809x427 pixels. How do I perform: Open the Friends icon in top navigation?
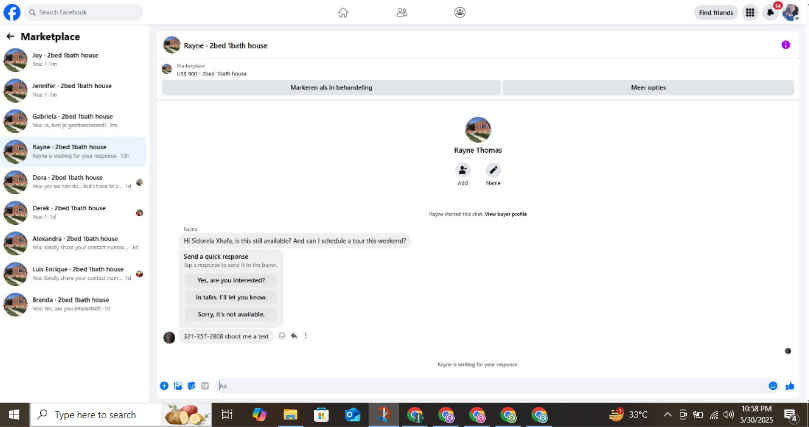[x=401, y=12]
